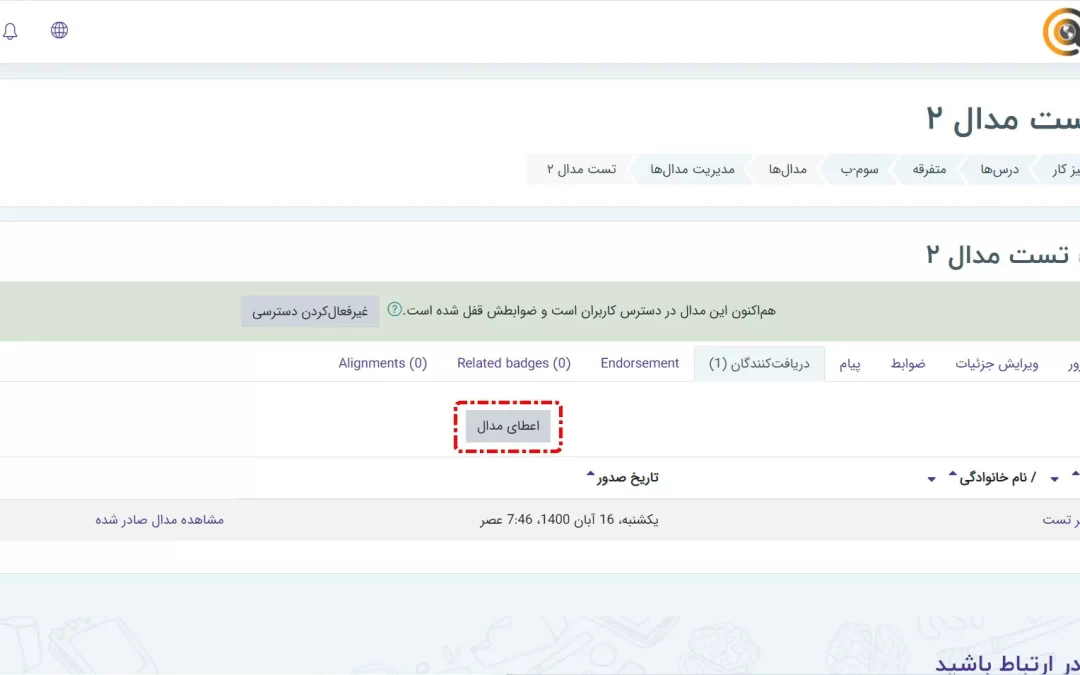Go to درس‌ها breadcrumb link

point(999,169)
